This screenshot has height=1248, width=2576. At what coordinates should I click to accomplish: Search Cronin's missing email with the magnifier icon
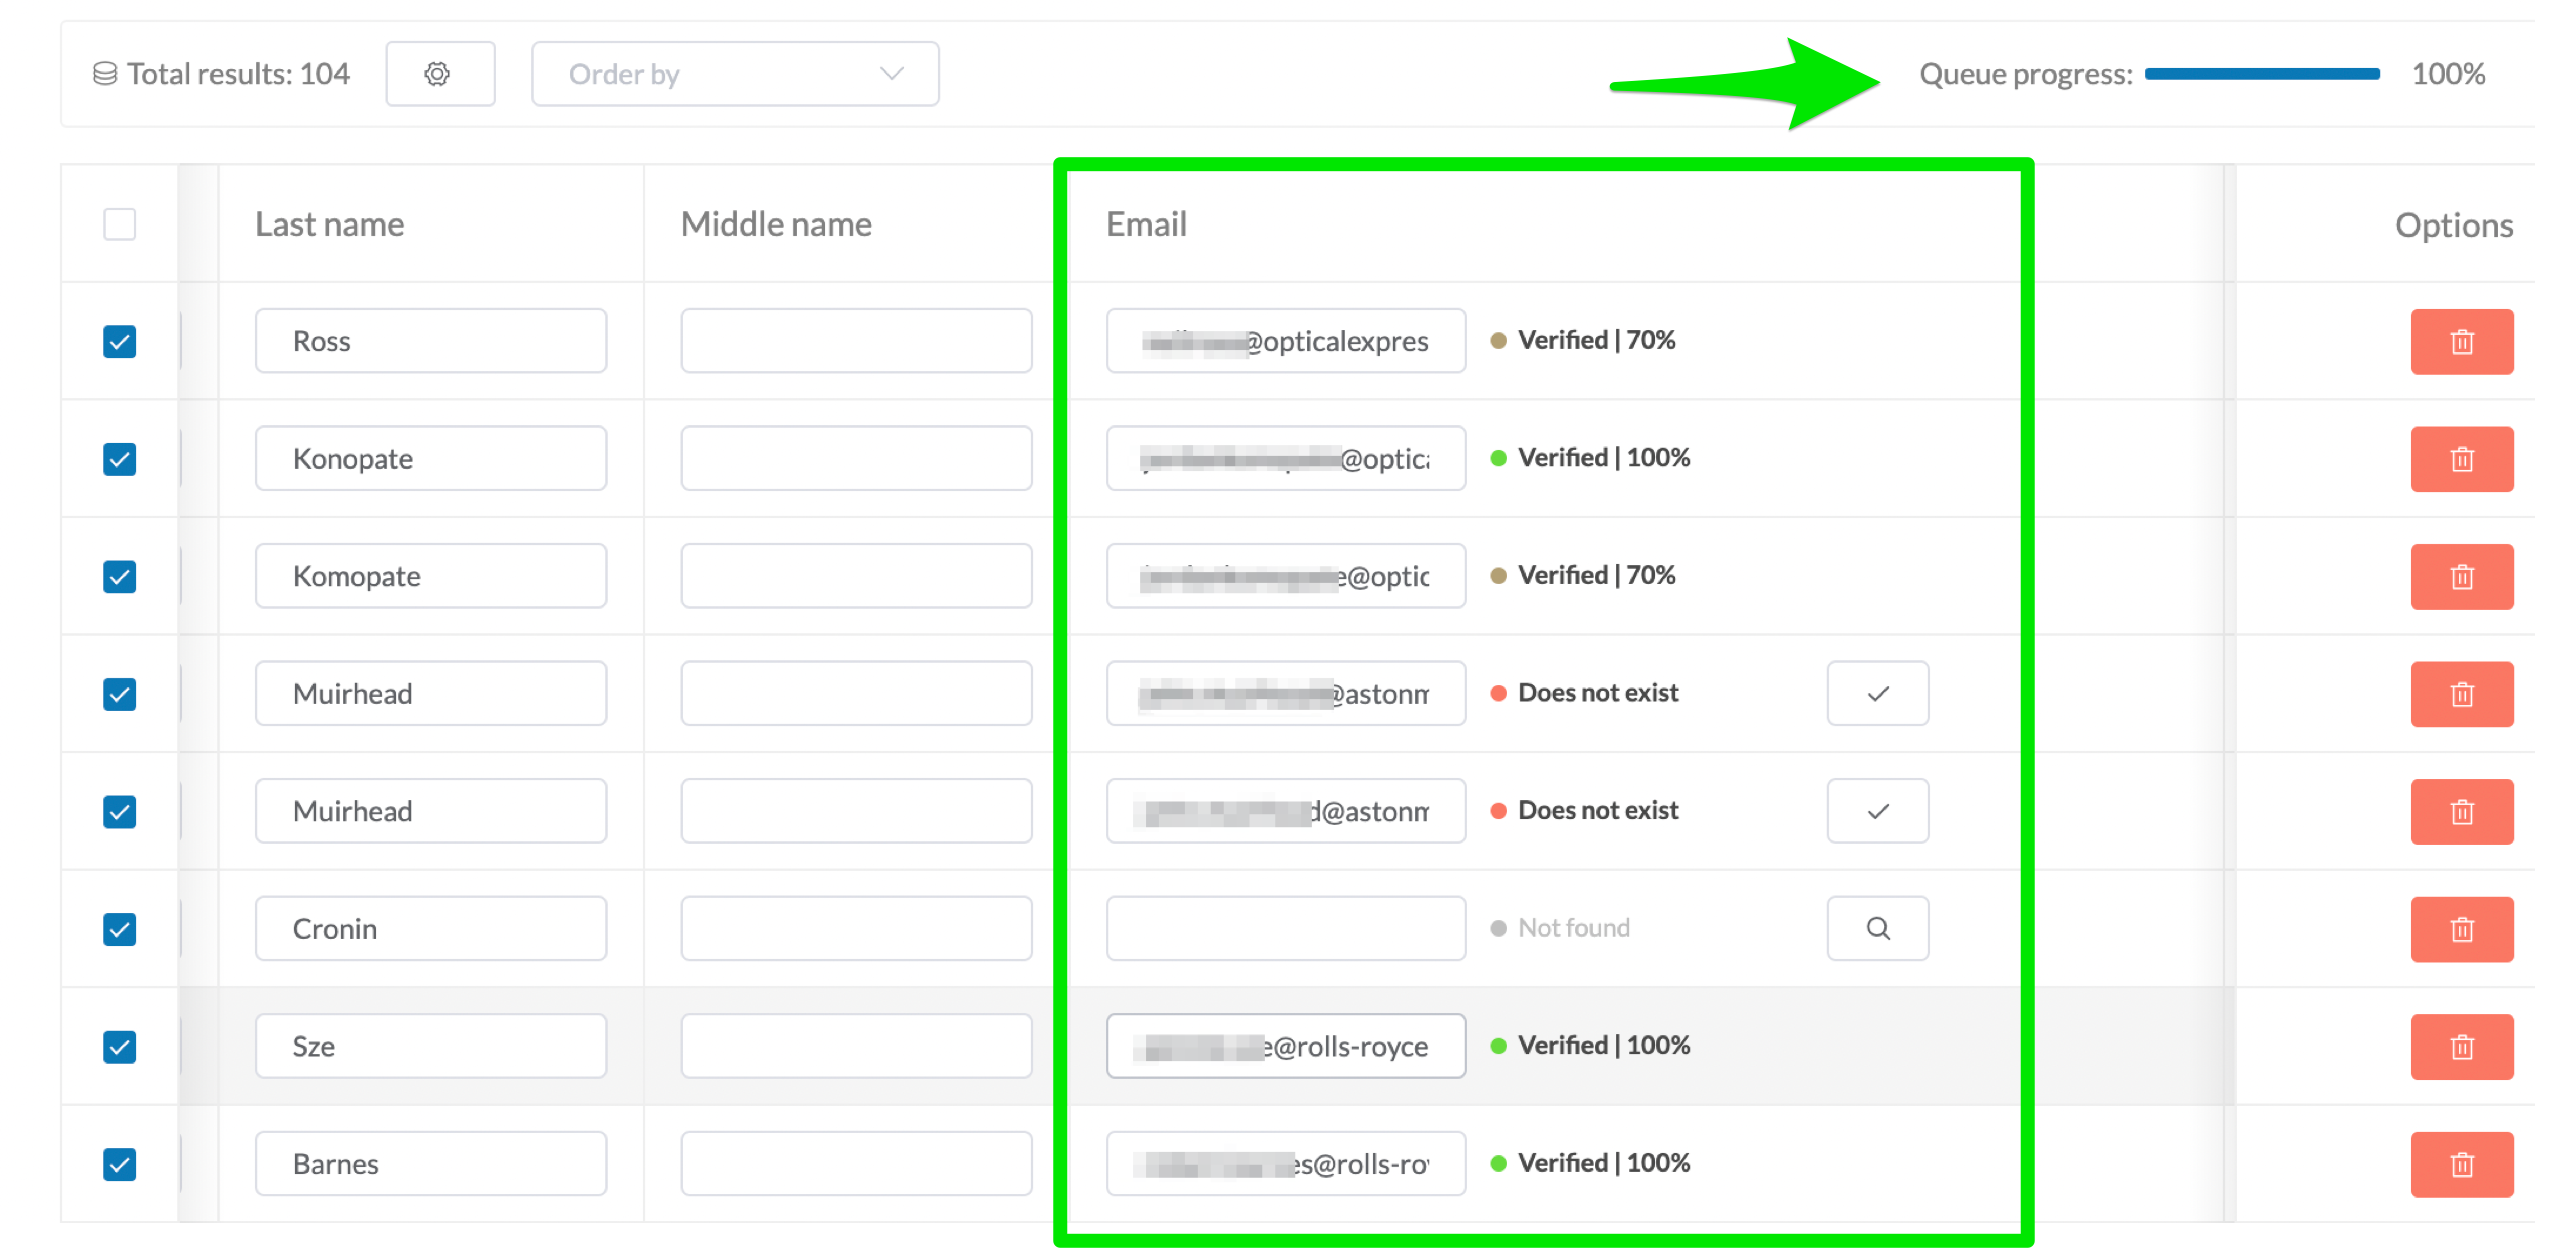[x=1877, y=928]
